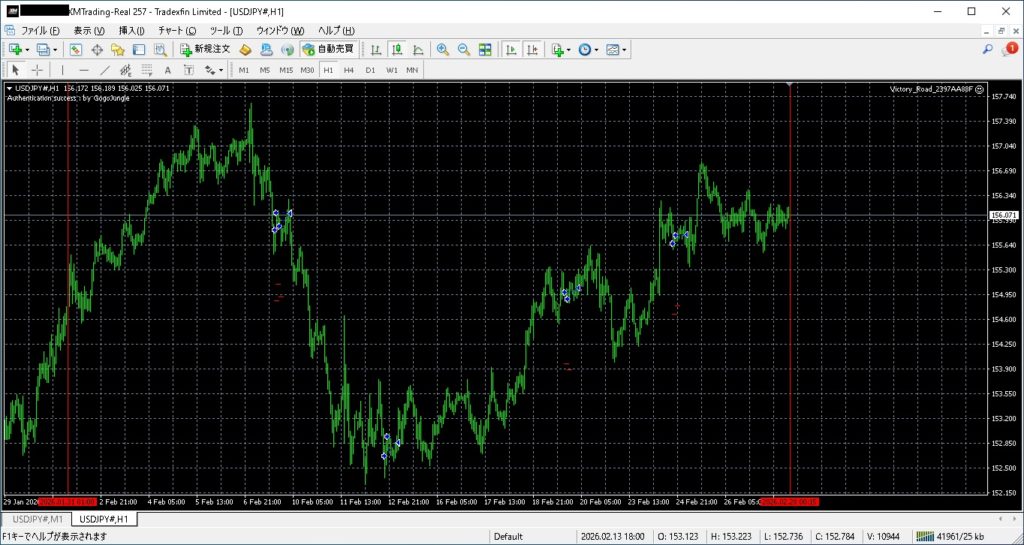Switch to the USDJPY#,M1 chart tab
Viewport: 1024px width, 545px height.
pos(36,519)
